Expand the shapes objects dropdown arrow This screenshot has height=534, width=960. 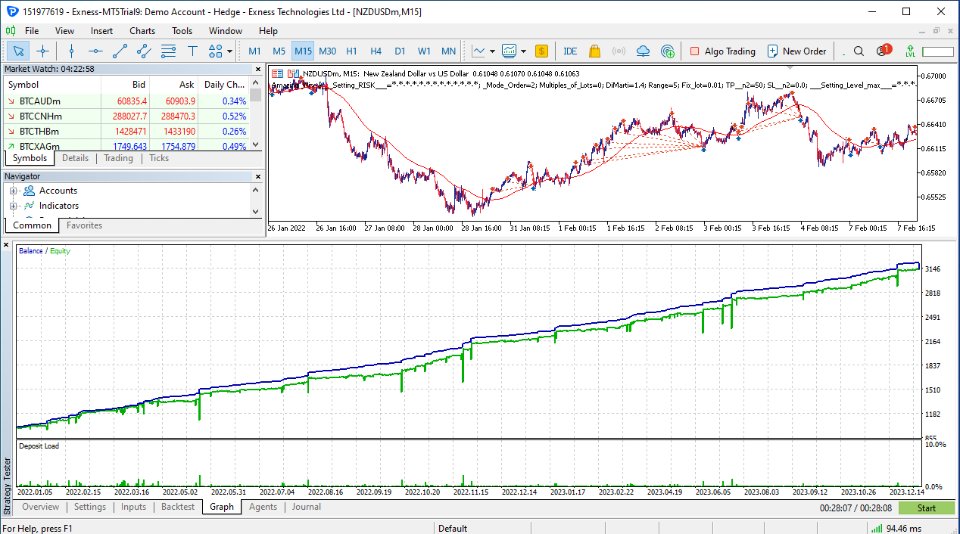[230, 51]
